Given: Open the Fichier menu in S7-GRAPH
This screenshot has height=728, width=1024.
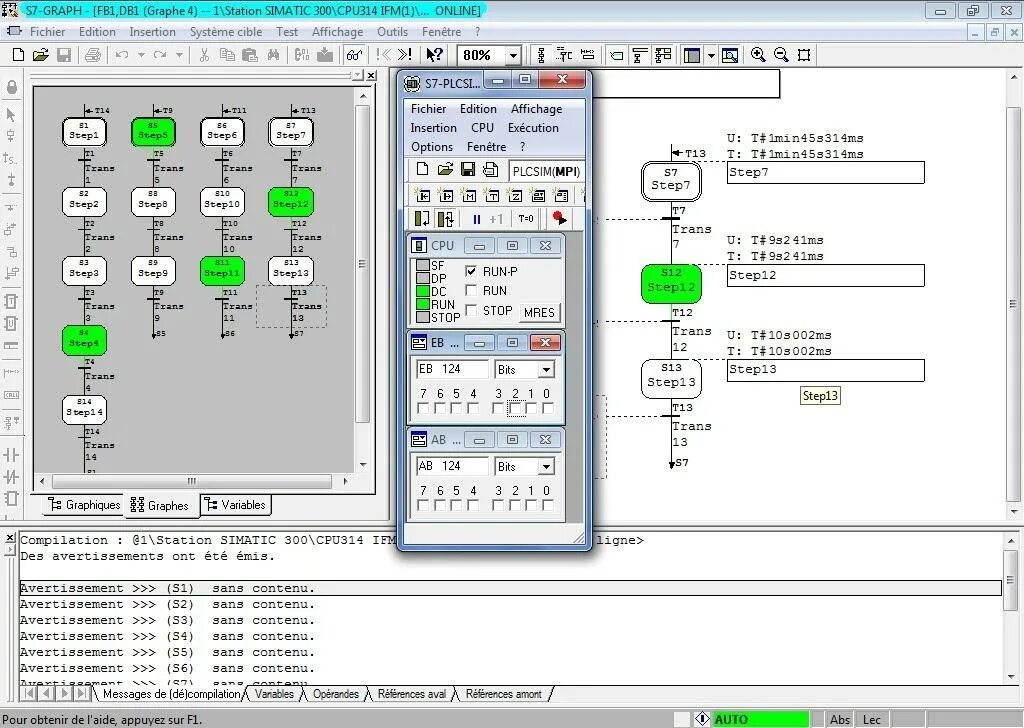Looking at the screenshot, I should pos(47,31).
